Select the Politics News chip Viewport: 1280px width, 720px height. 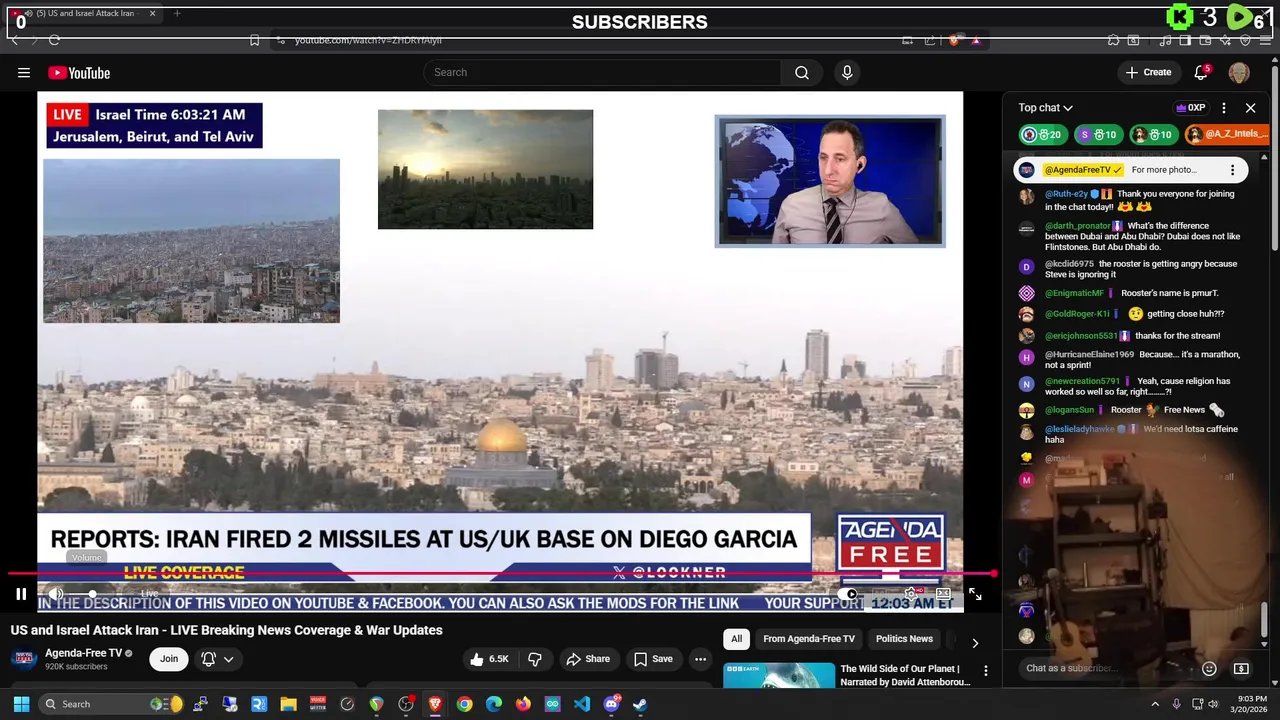(x=904, y=639)
